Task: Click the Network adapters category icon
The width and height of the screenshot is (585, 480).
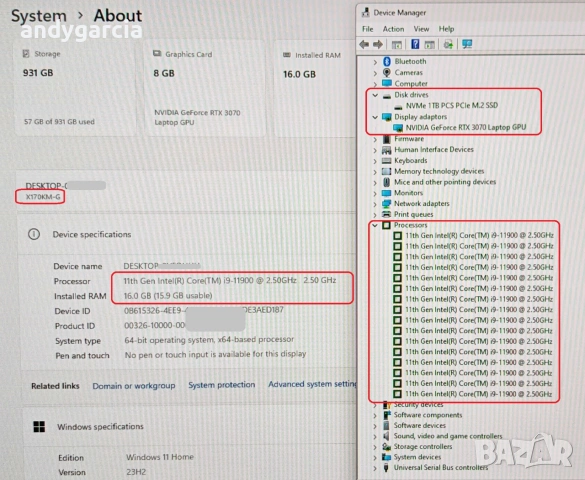Action: pos(387,204)
